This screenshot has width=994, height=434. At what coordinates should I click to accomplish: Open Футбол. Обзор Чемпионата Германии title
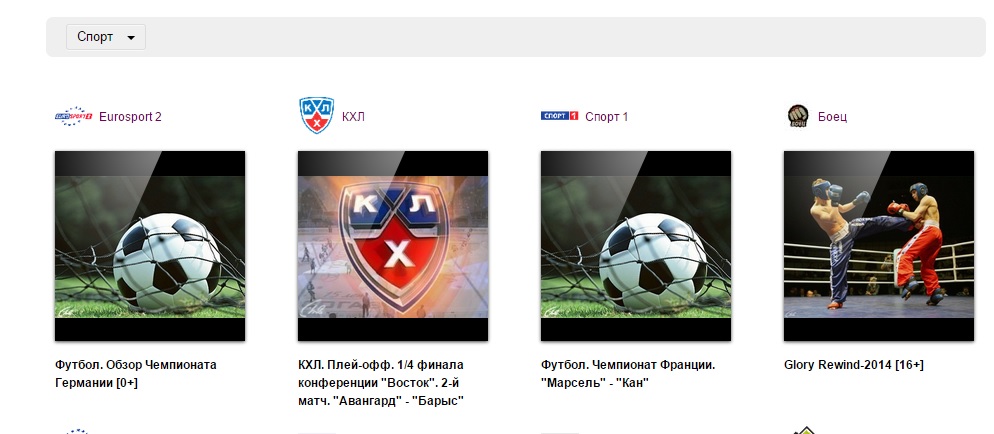point(136,374)
